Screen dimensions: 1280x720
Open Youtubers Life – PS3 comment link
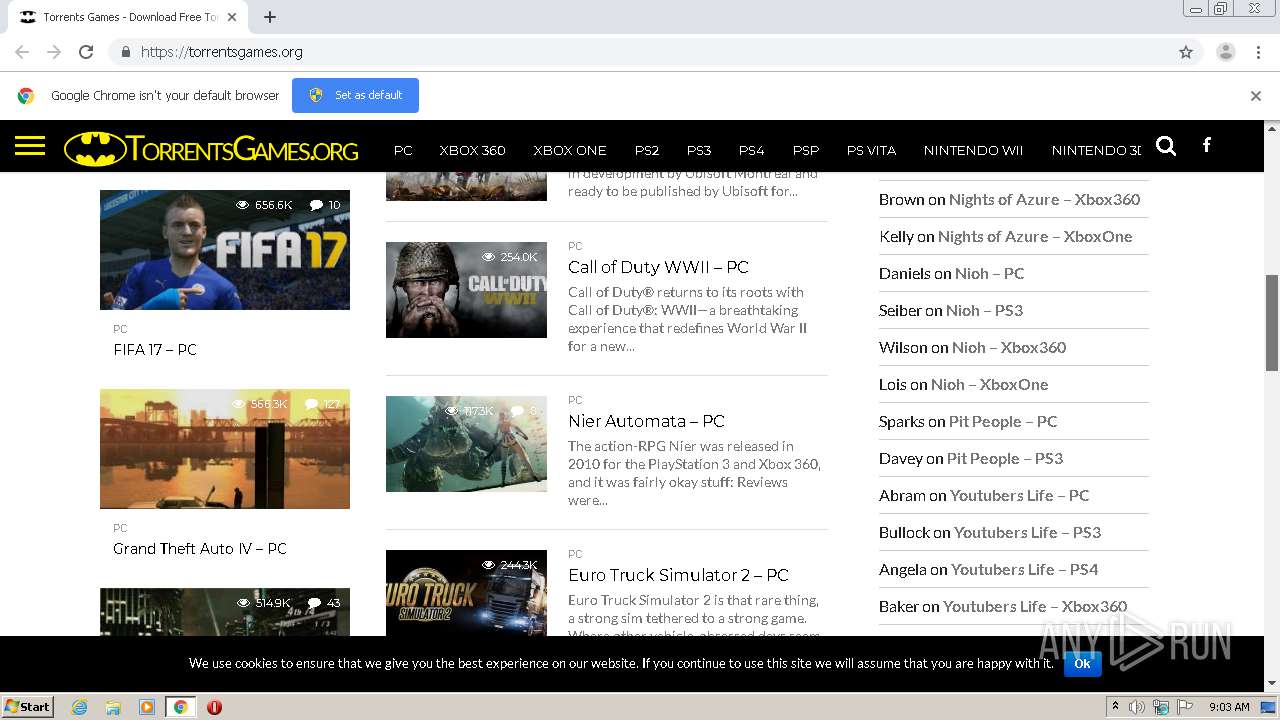1027,532
